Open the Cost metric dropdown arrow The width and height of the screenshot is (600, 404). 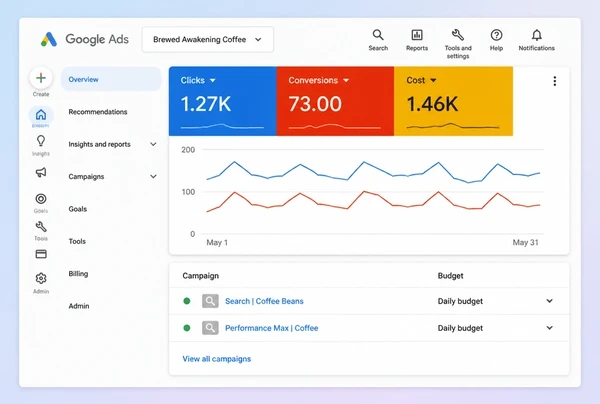coord(433,80)
